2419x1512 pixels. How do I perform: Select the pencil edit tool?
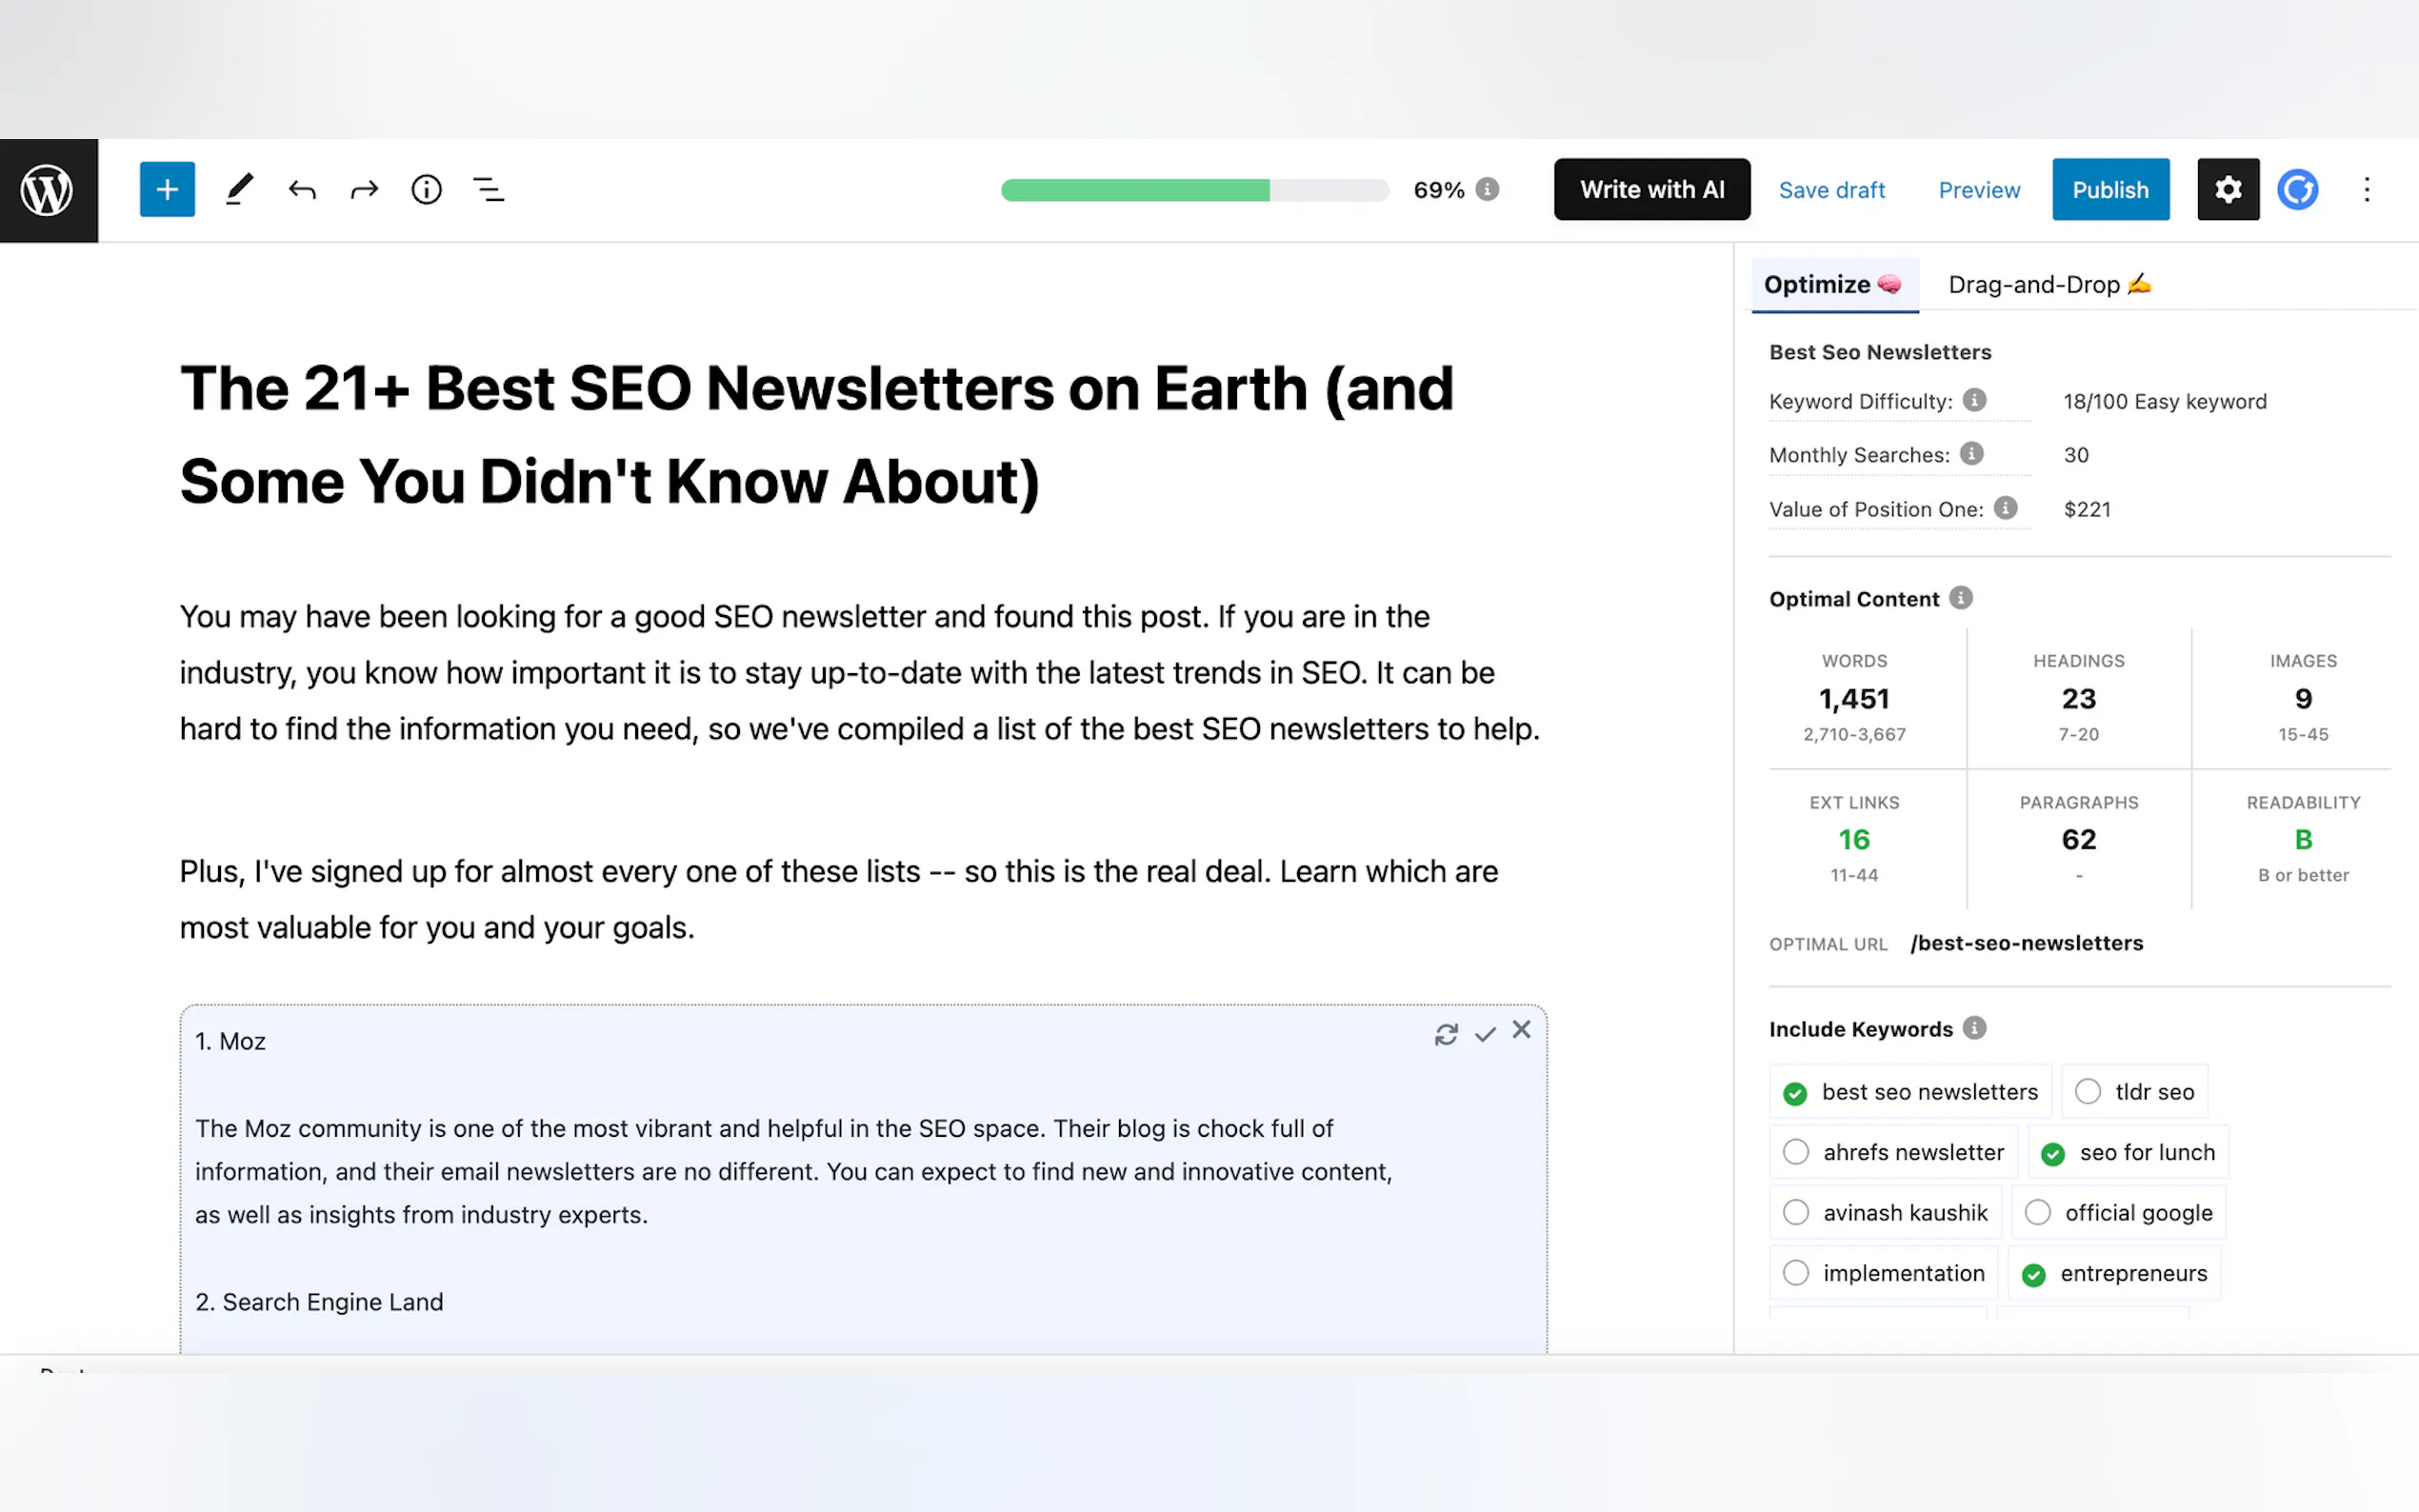(x=239, y=190)
